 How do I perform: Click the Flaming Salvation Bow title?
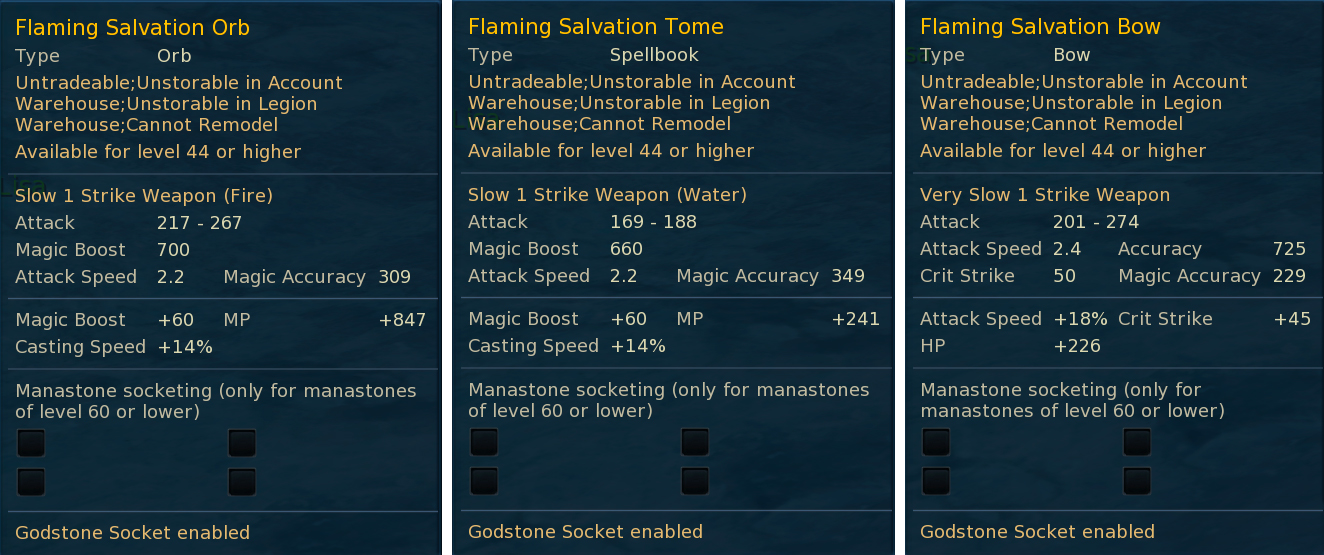click(1040, 26)
